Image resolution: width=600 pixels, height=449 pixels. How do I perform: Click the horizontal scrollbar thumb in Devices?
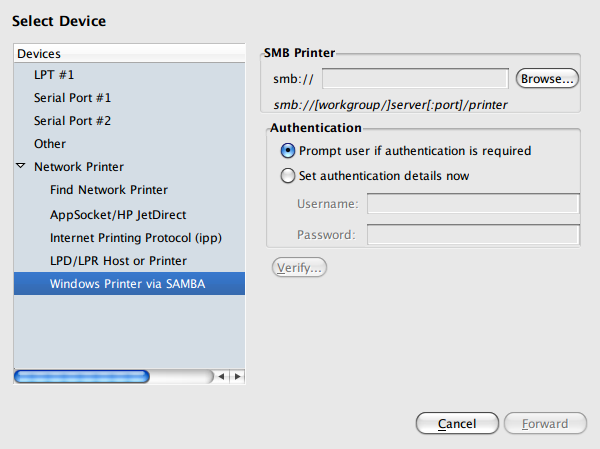(82, 376)
